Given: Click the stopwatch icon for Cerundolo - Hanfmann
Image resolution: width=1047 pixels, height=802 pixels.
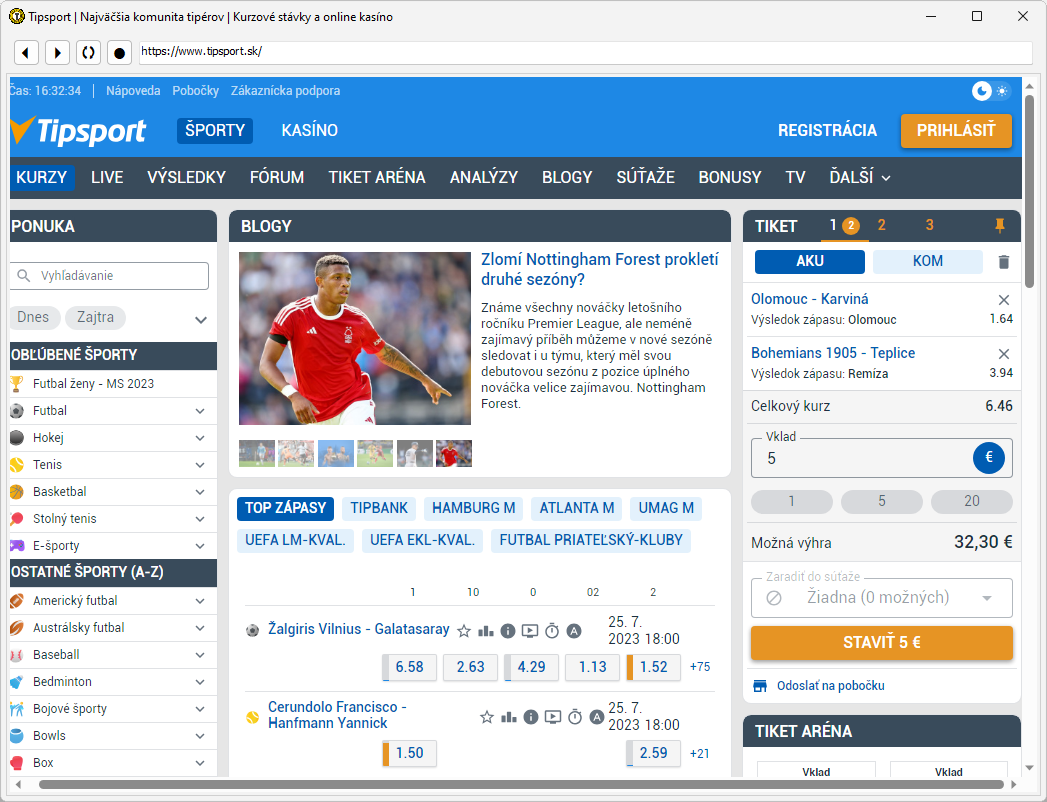Looking at the screenshot, I should tap(575, 717).
